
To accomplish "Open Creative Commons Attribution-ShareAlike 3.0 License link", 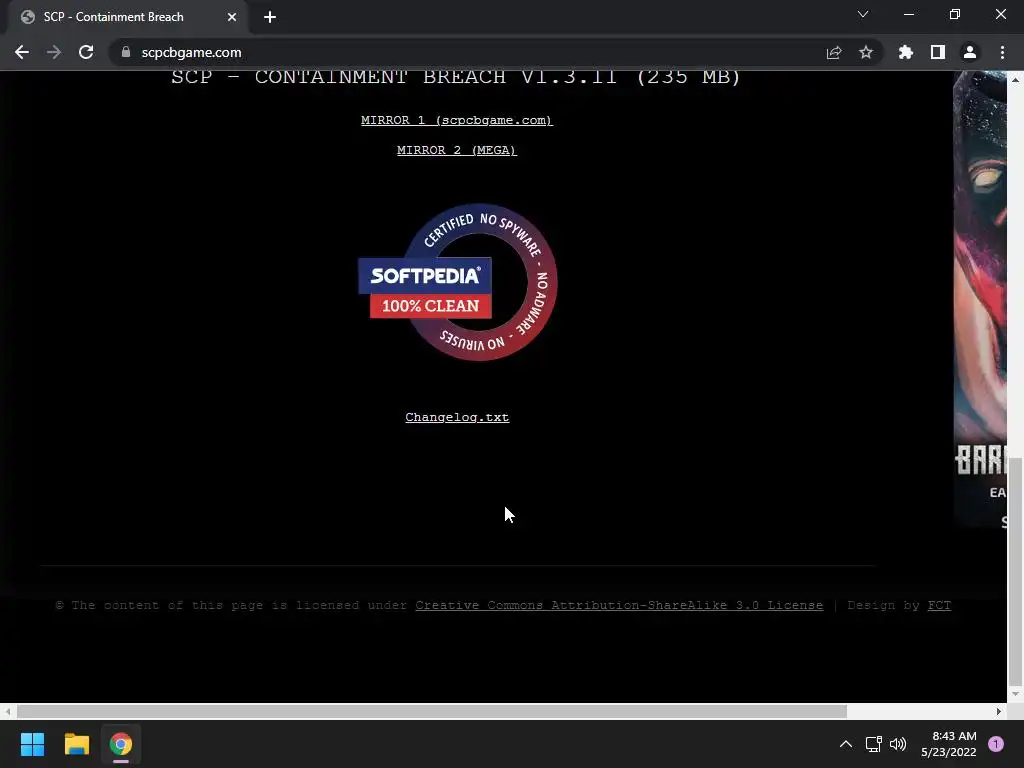I will pos(619,605).
